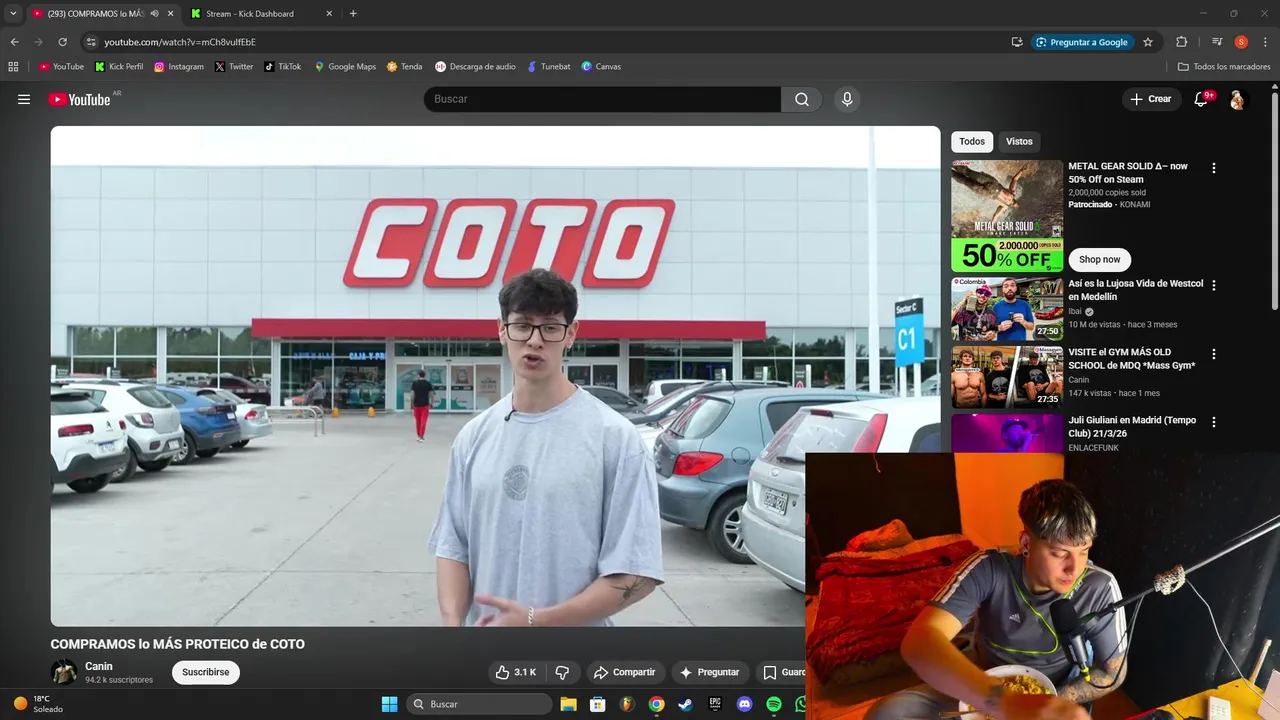Open the Windows Start menu
The image size is (1280, 720).
pos(390,704)
